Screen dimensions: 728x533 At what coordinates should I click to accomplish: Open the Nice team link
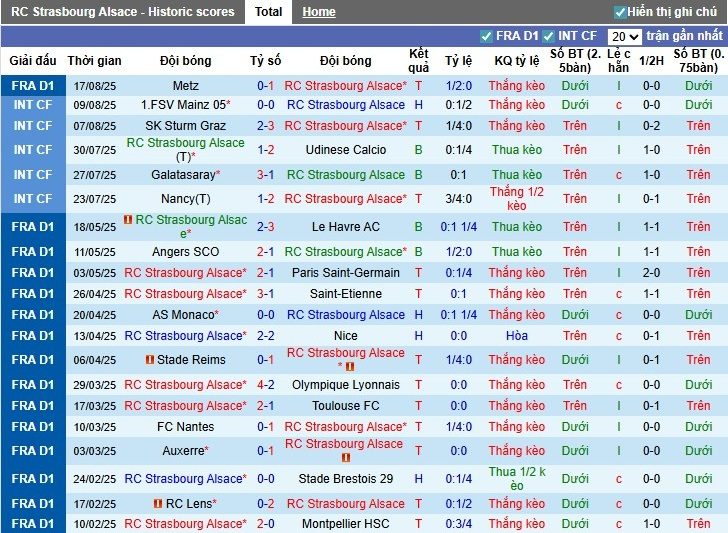click(346, 336)
